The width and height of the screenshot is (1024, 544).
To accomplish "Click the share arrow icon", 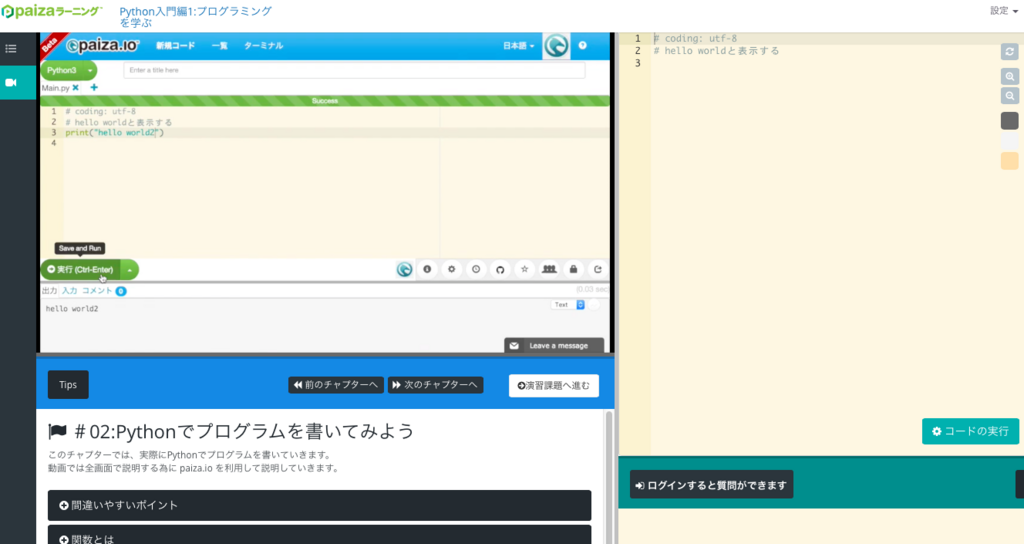I will 598,269.
